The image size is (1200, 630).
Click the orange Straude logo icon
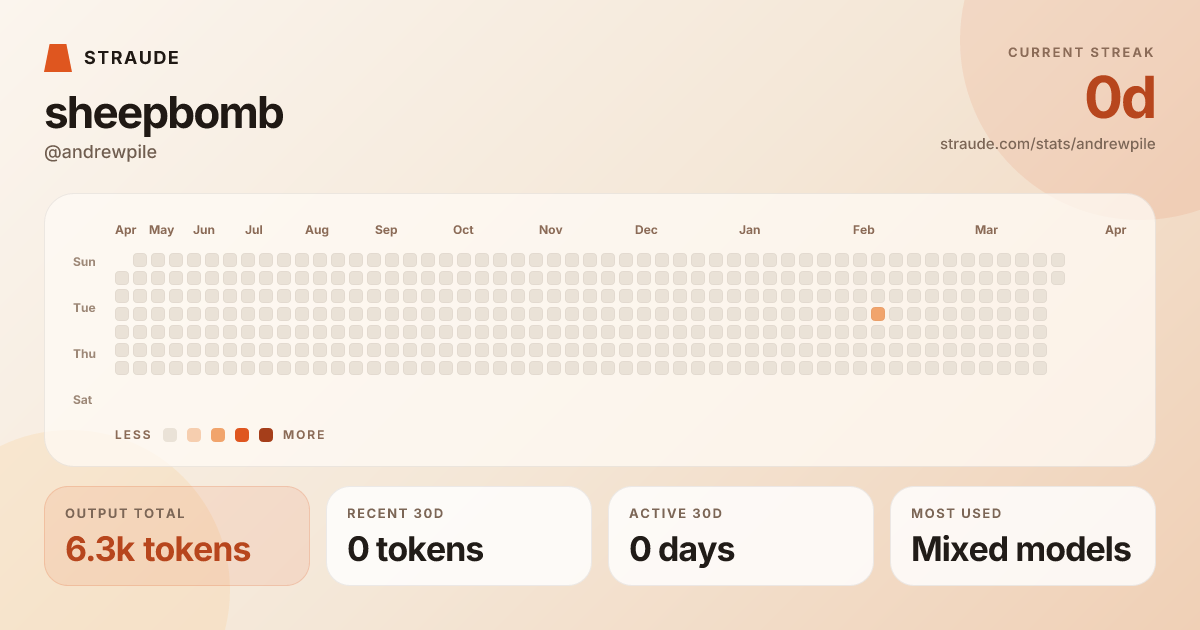[58, 58]
